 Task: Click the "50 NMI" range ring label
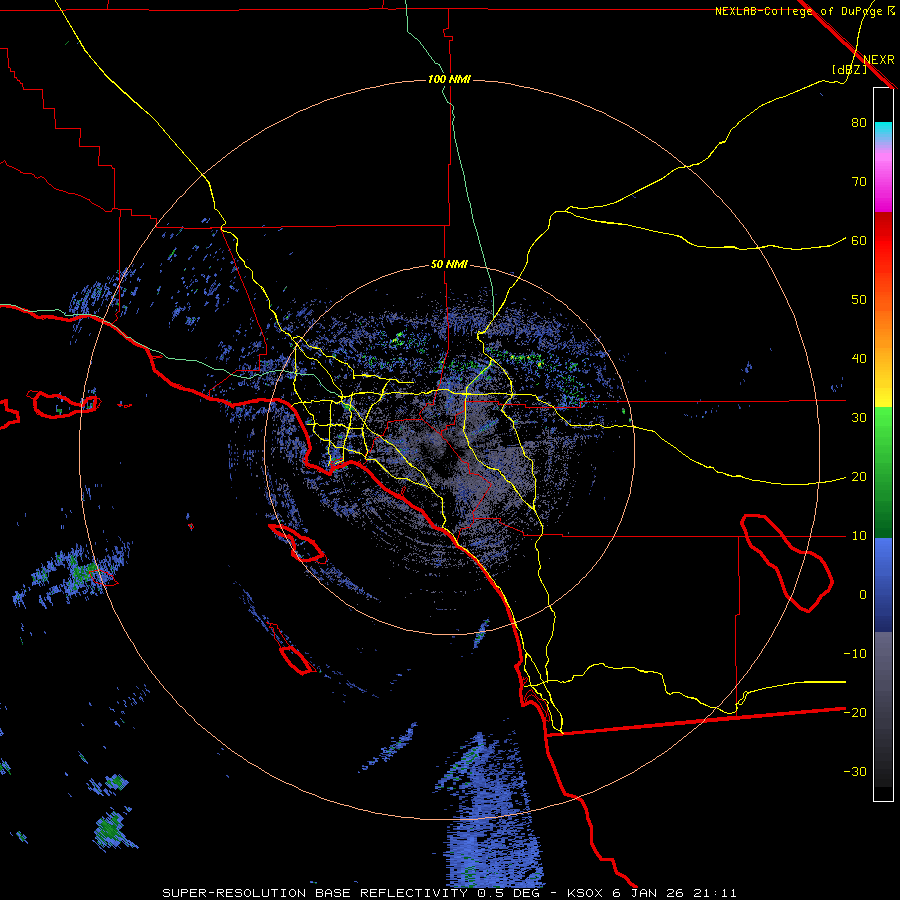coord(449,265)
